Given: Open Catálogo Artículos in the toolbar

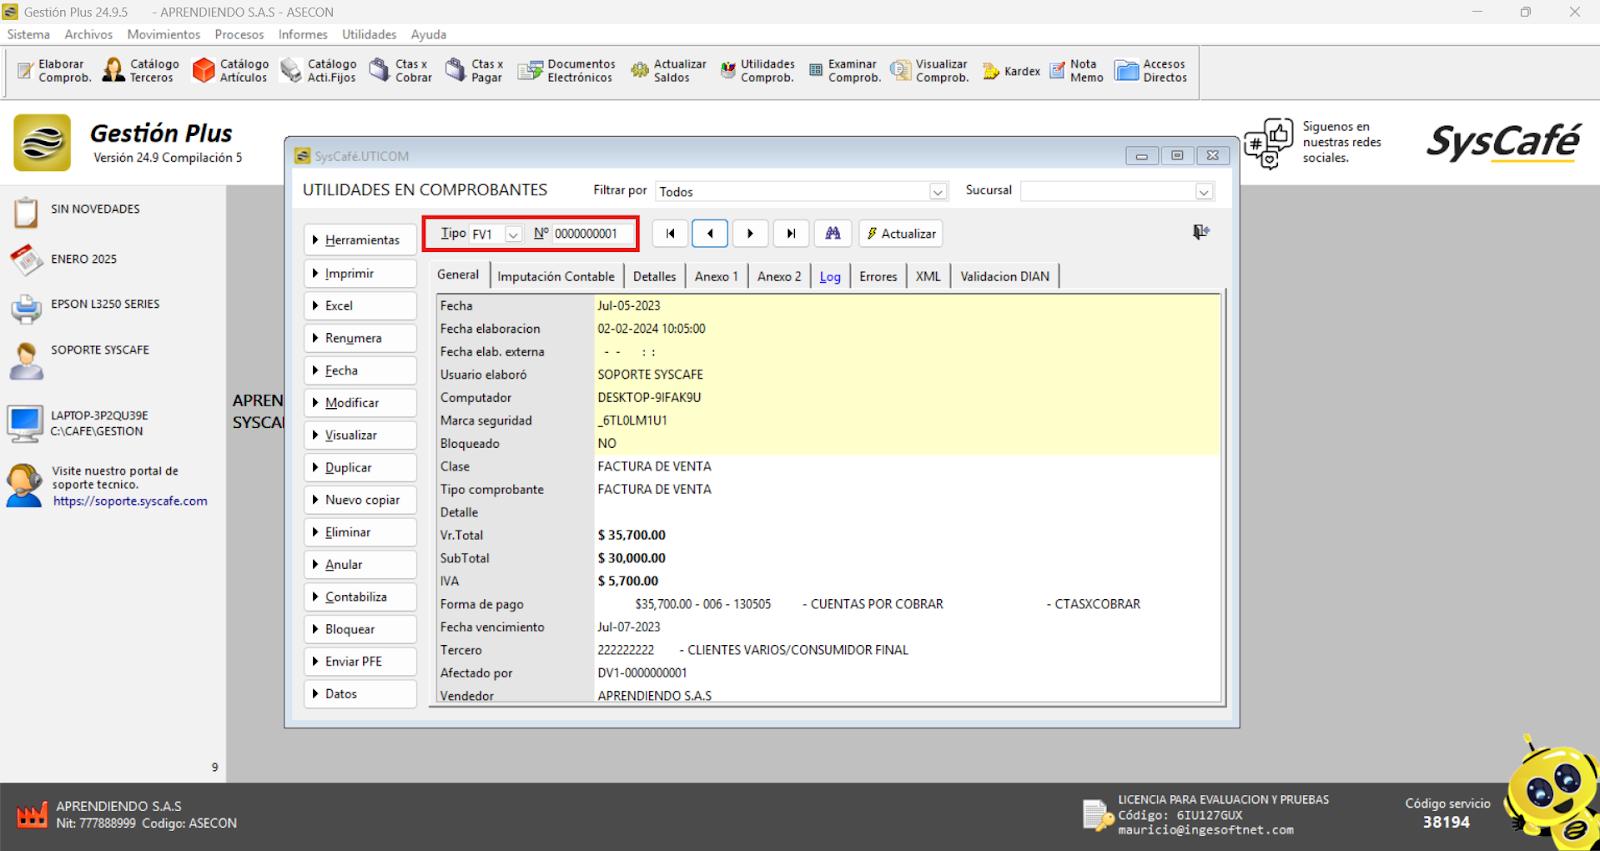Looking at the screenshot, I should coord(231,71).
